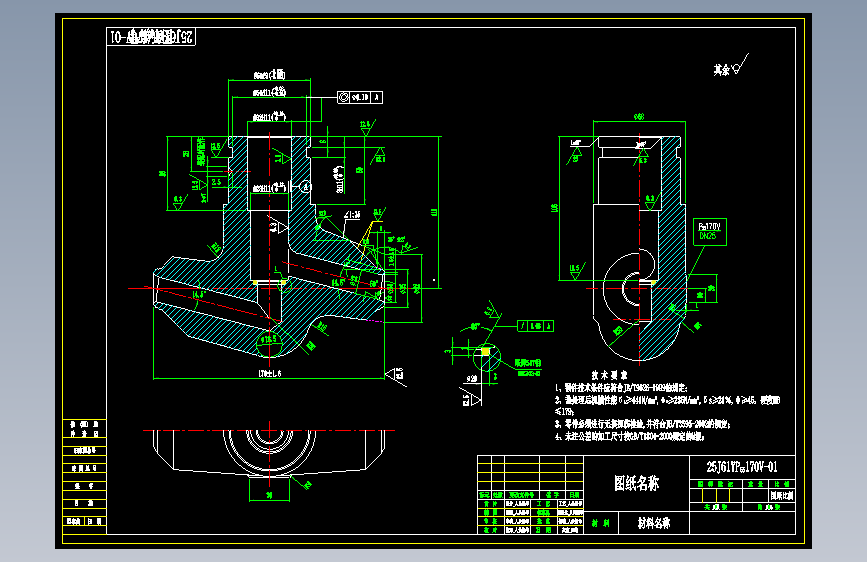Click the mirrored drawing number at top-left frame
The image size is (867, 562).
151,37
